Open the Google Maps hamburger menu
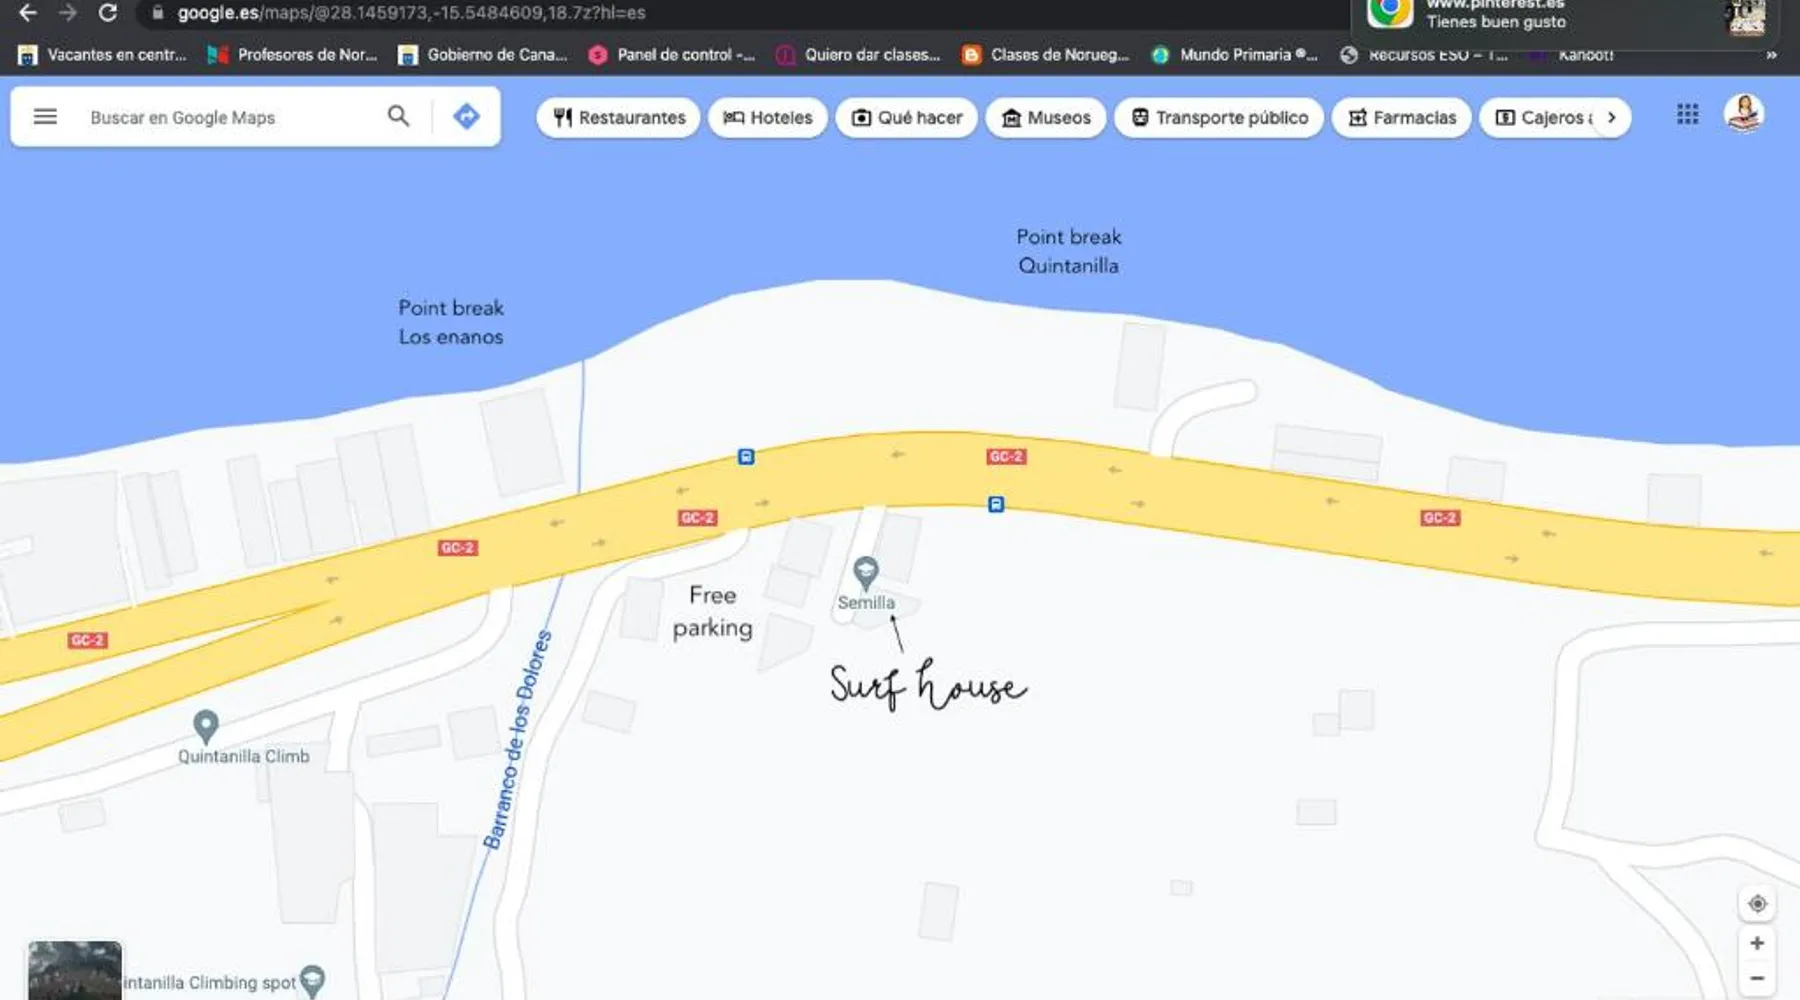 pos(45,117)
